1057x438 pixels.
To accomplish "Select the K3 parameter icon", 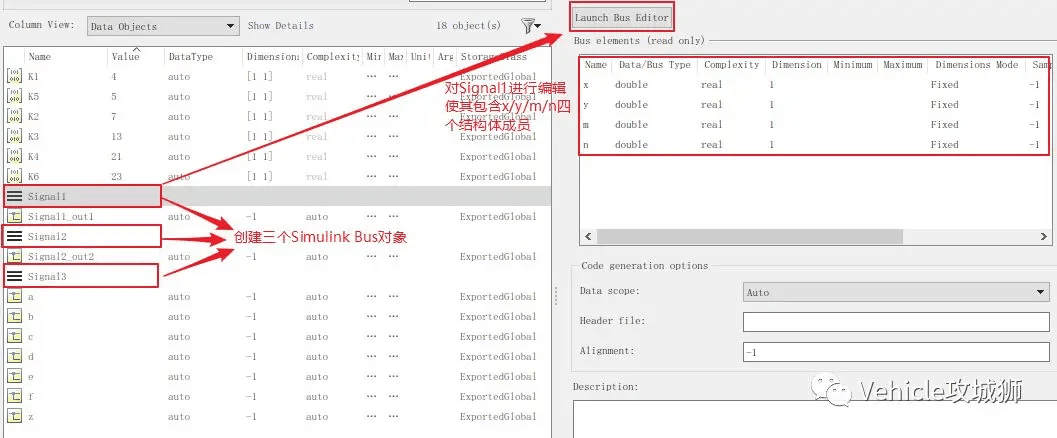I will pyautogui.click(x=14, y=136).
